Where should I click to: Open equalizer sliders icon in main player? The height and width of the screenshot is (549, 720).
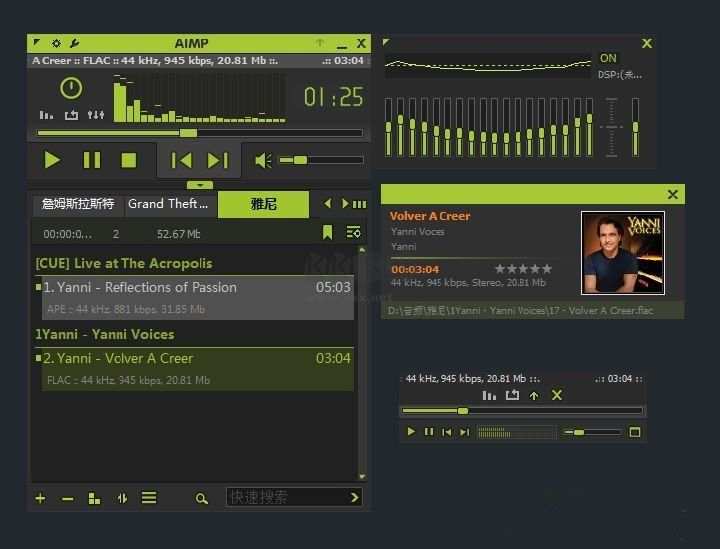96,115
